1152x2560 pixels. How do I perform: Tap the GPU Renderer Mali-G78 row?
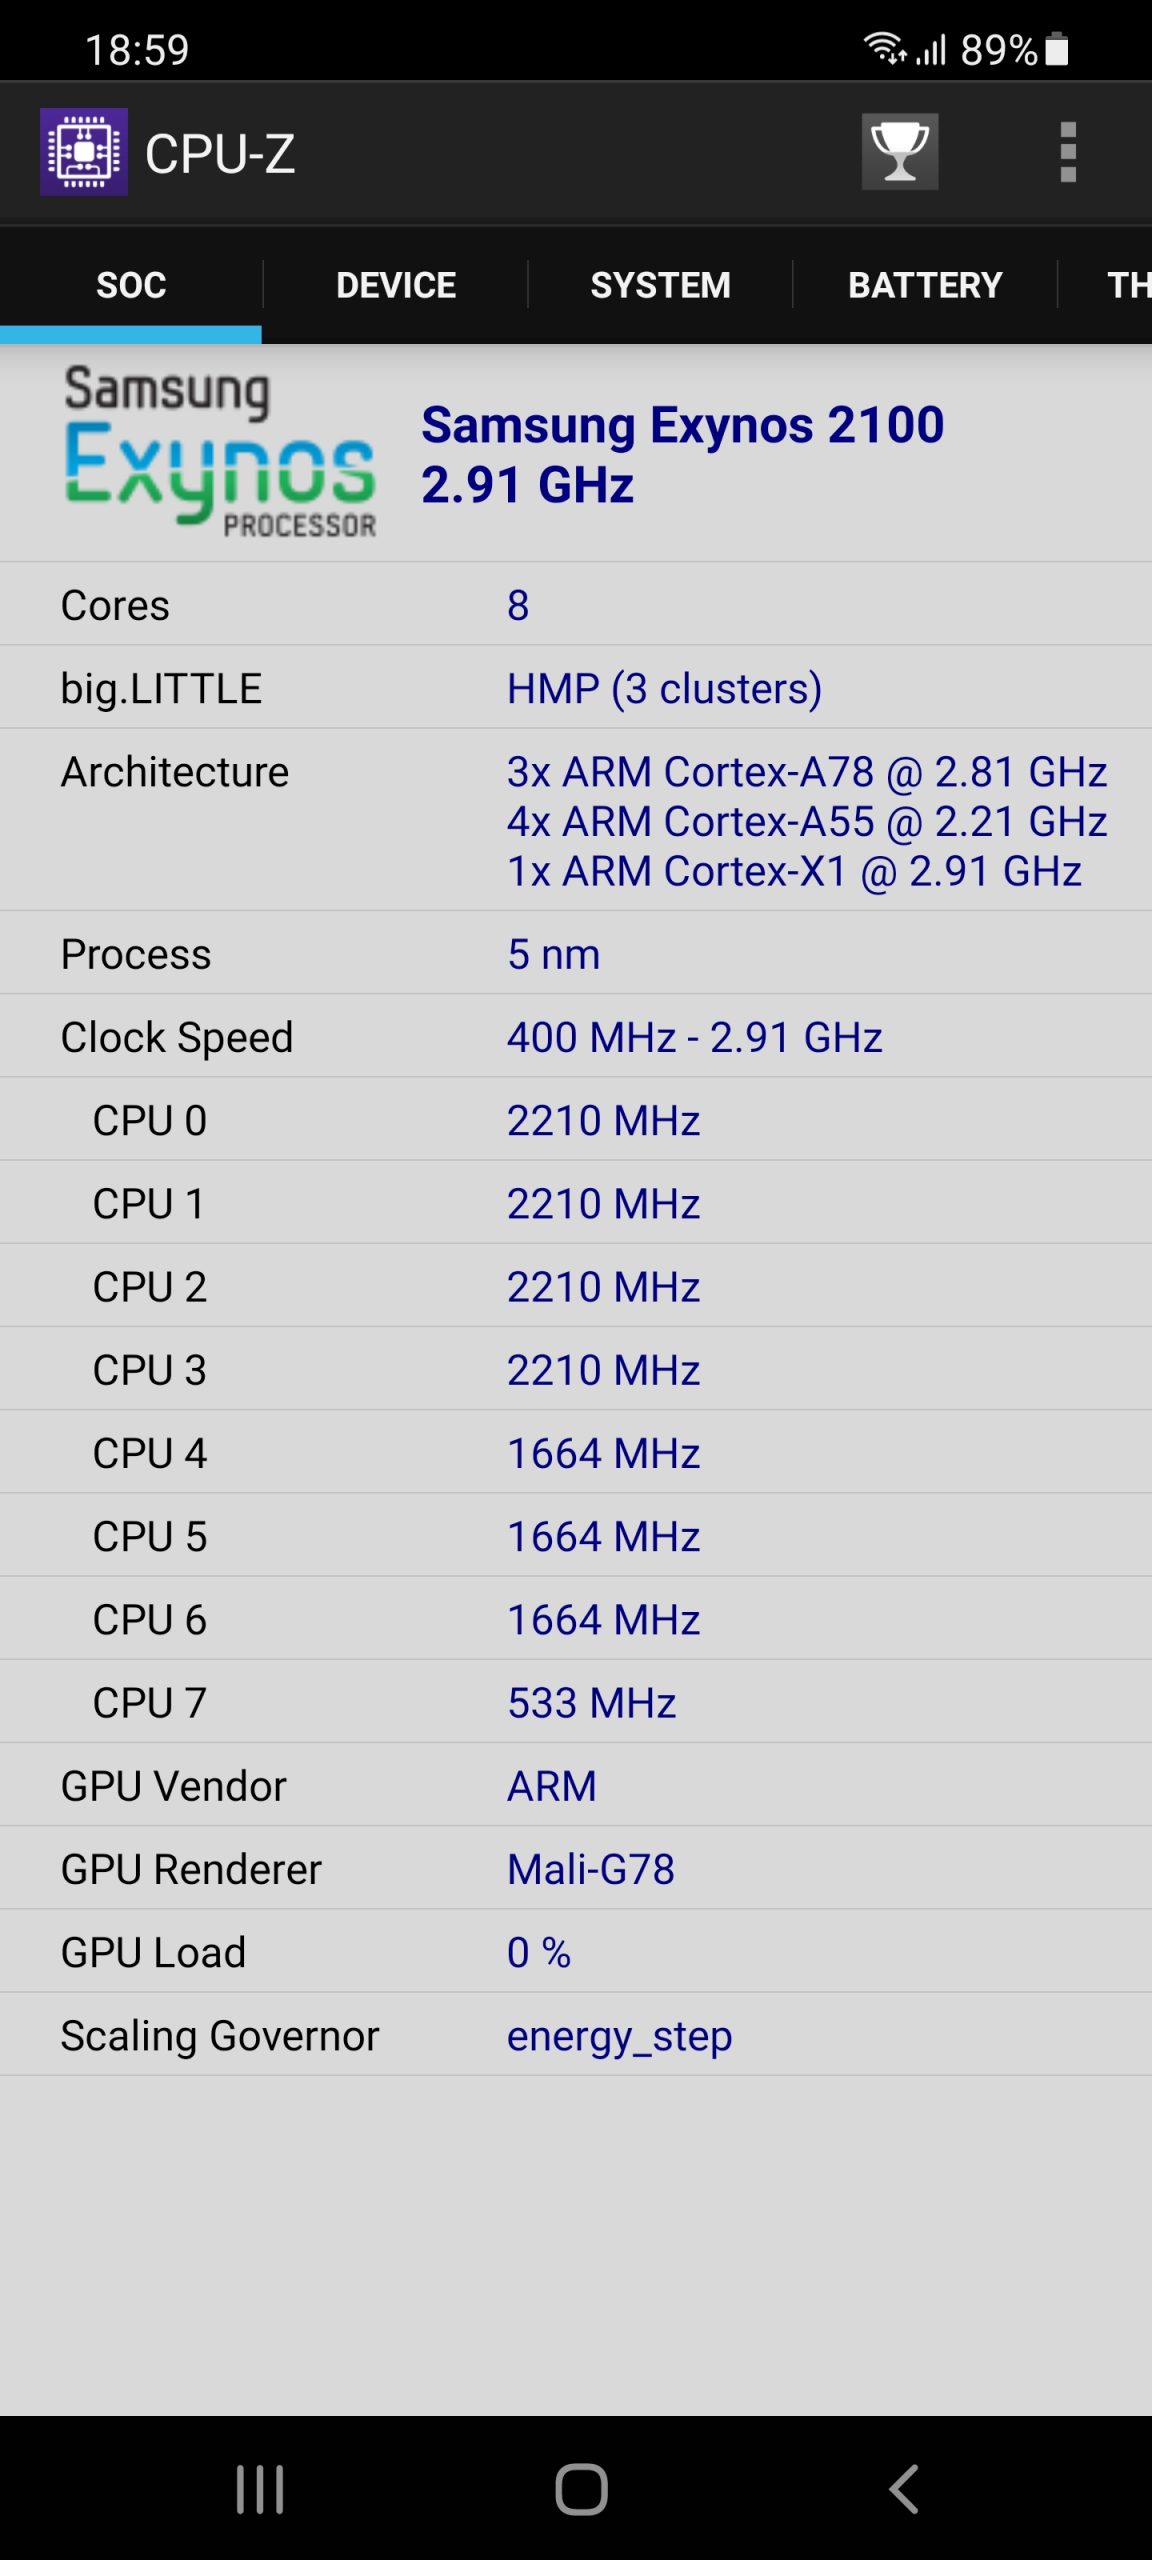pyautogui.click(x=576, y=1868)
